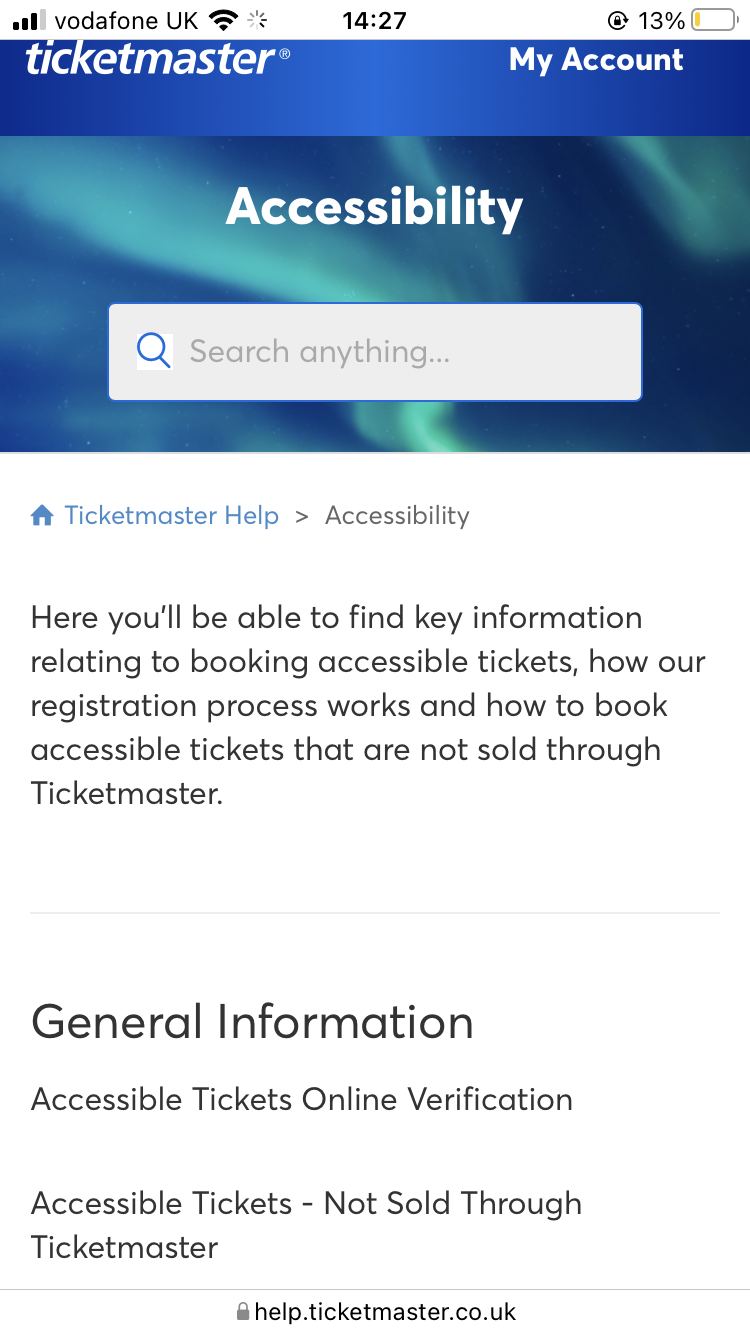
Task: Click the home icon in breadcrumb
Action: (42, 516)
